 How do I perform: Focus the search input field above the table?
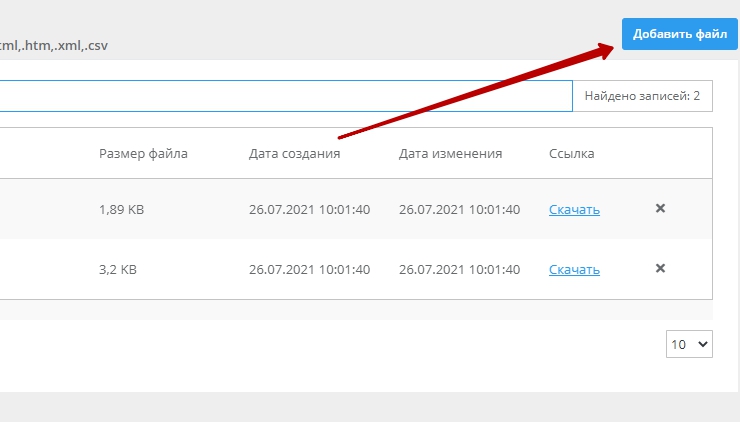280,97
